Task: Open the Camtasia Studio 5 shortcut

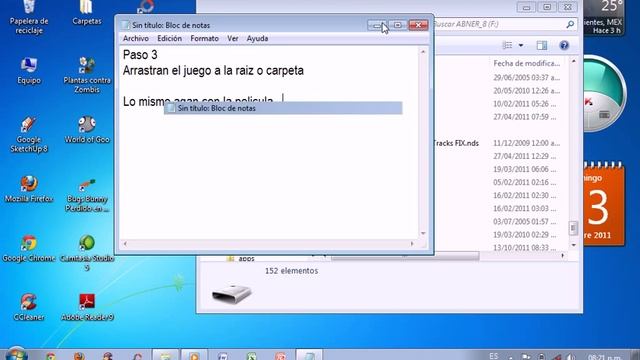Action: point(87,253)
